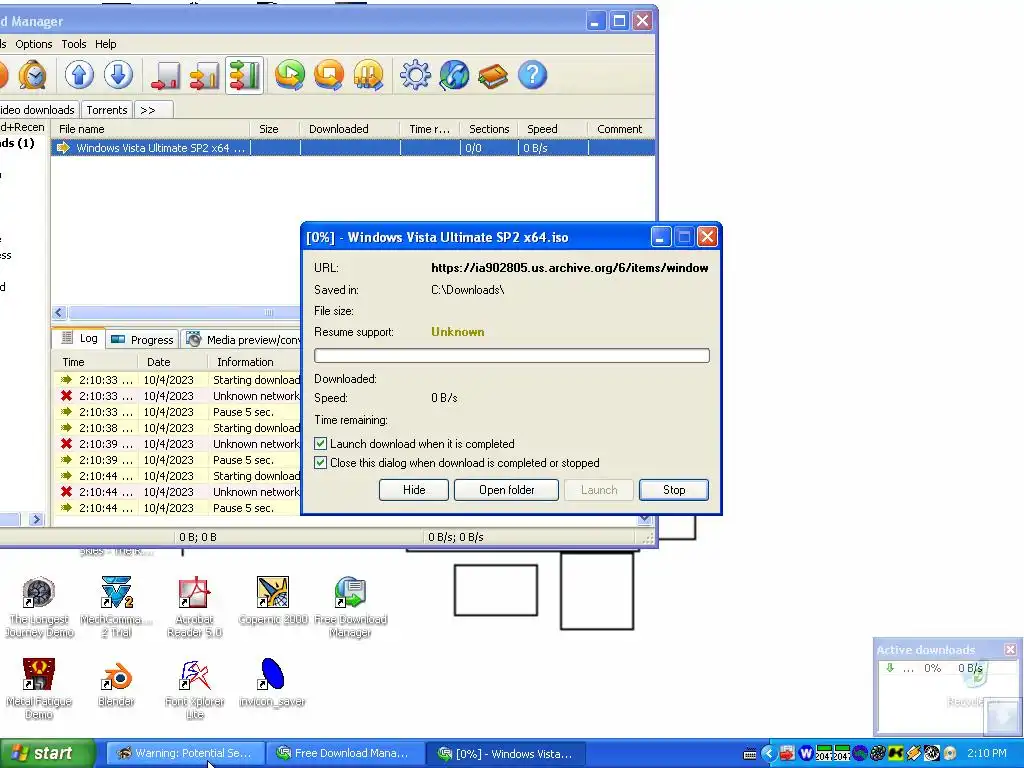Click the dial-up globe phone icon
The width and height of the screenshot is (1024, 768).
tap(455, 75)
